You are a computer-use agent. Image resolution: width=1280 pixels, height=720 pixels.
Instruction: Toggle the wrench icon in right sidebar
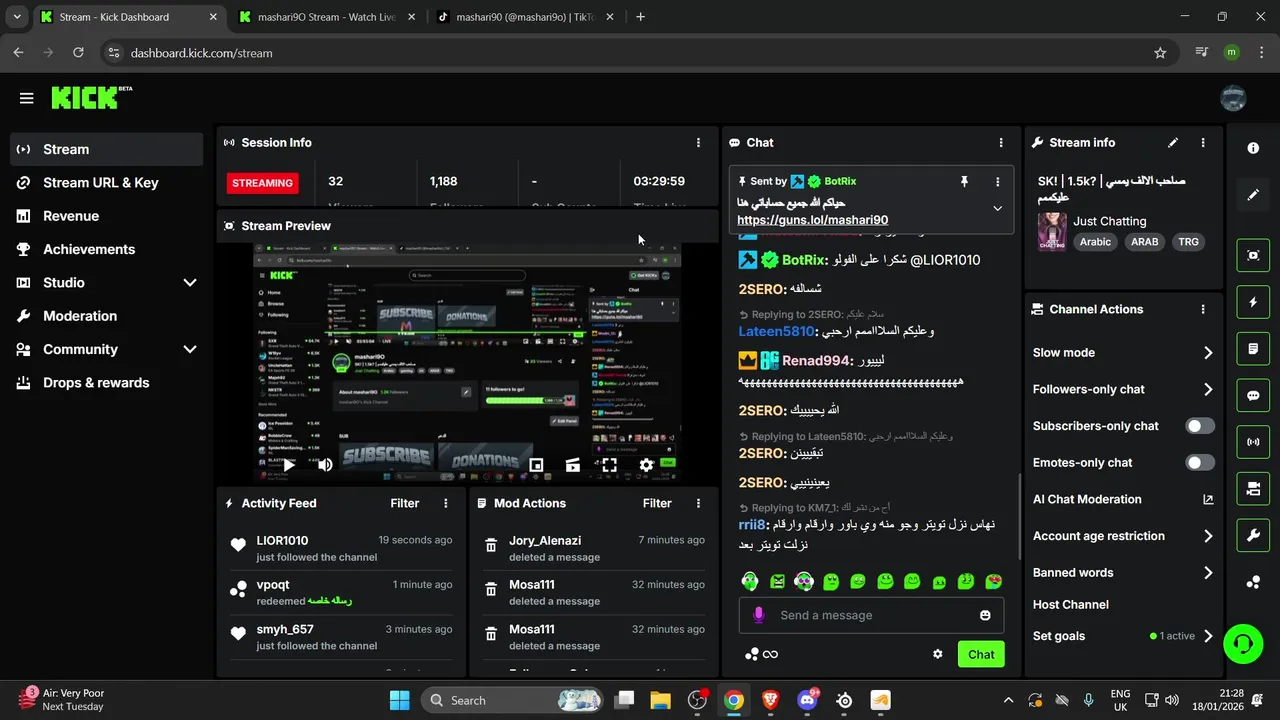click(x=1253, y=536)
